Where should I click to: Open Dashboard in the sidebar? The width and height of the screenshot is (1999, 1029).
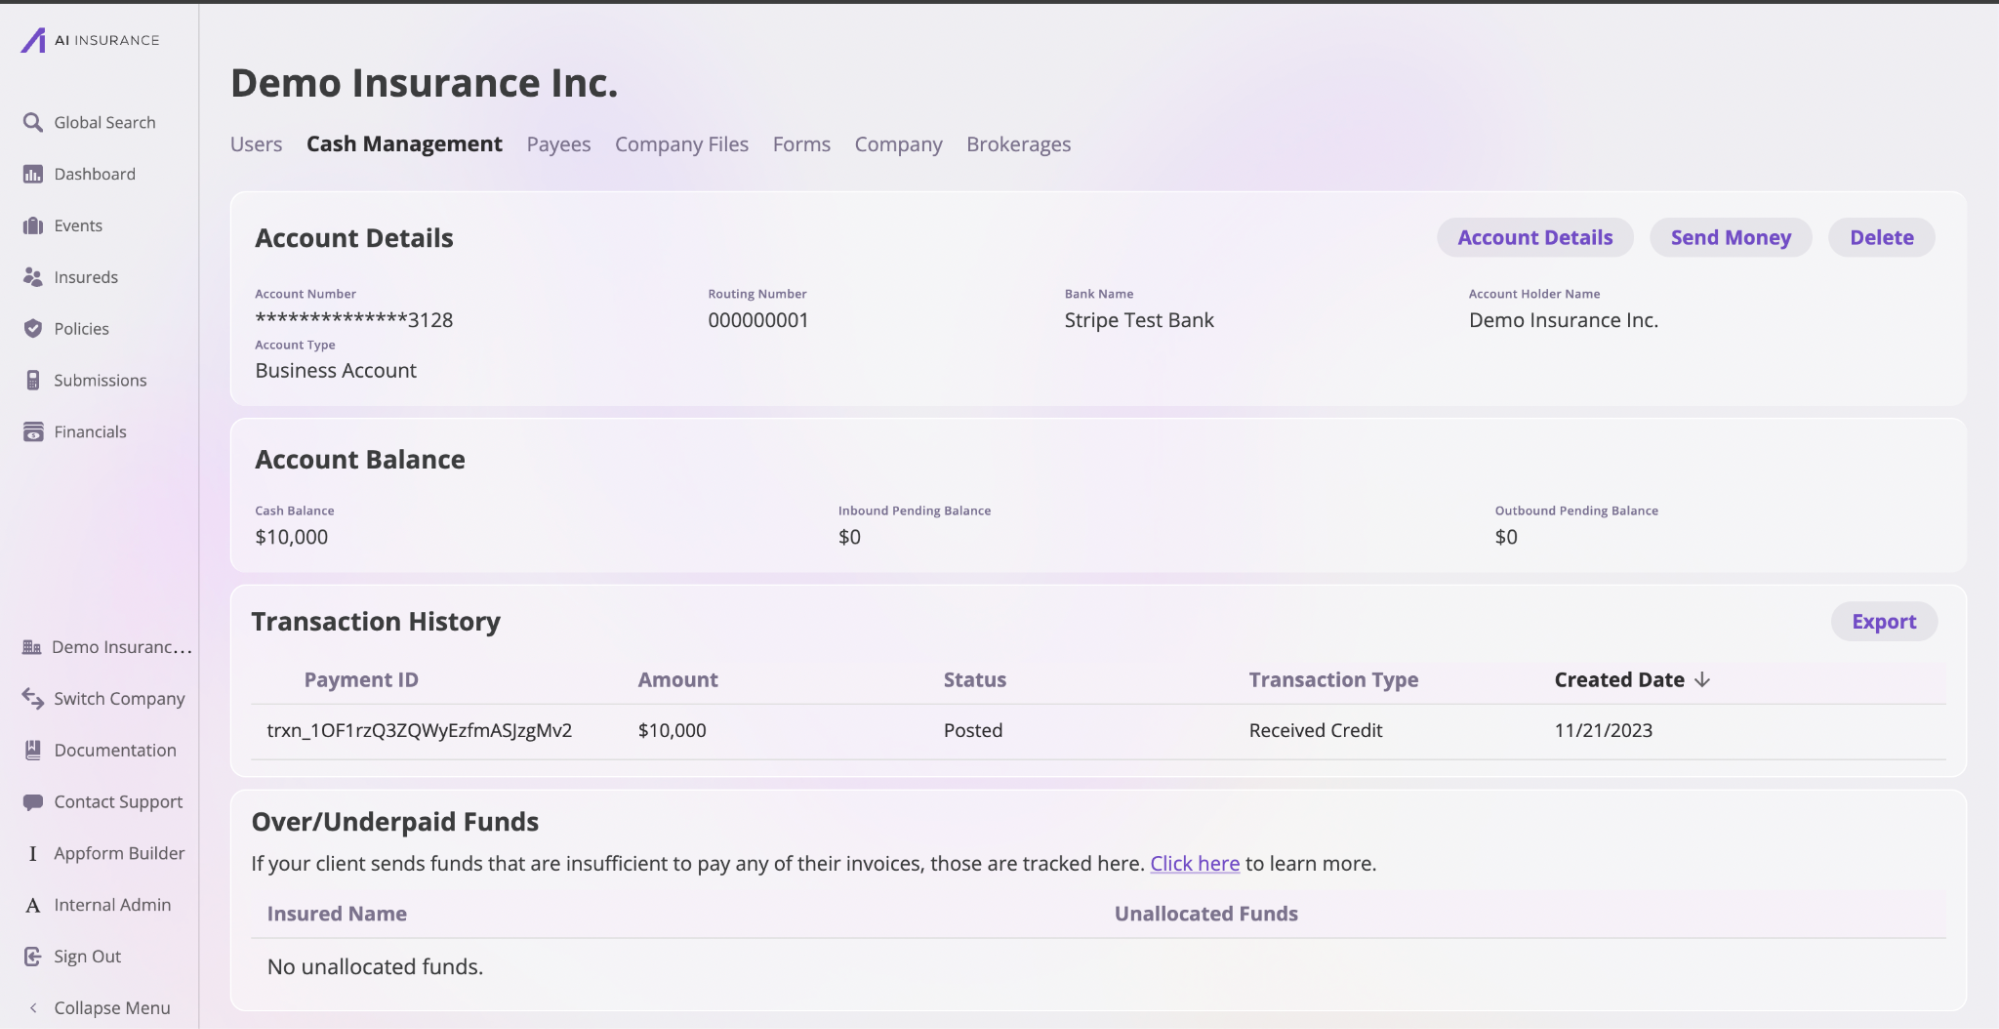pos(95,174)
